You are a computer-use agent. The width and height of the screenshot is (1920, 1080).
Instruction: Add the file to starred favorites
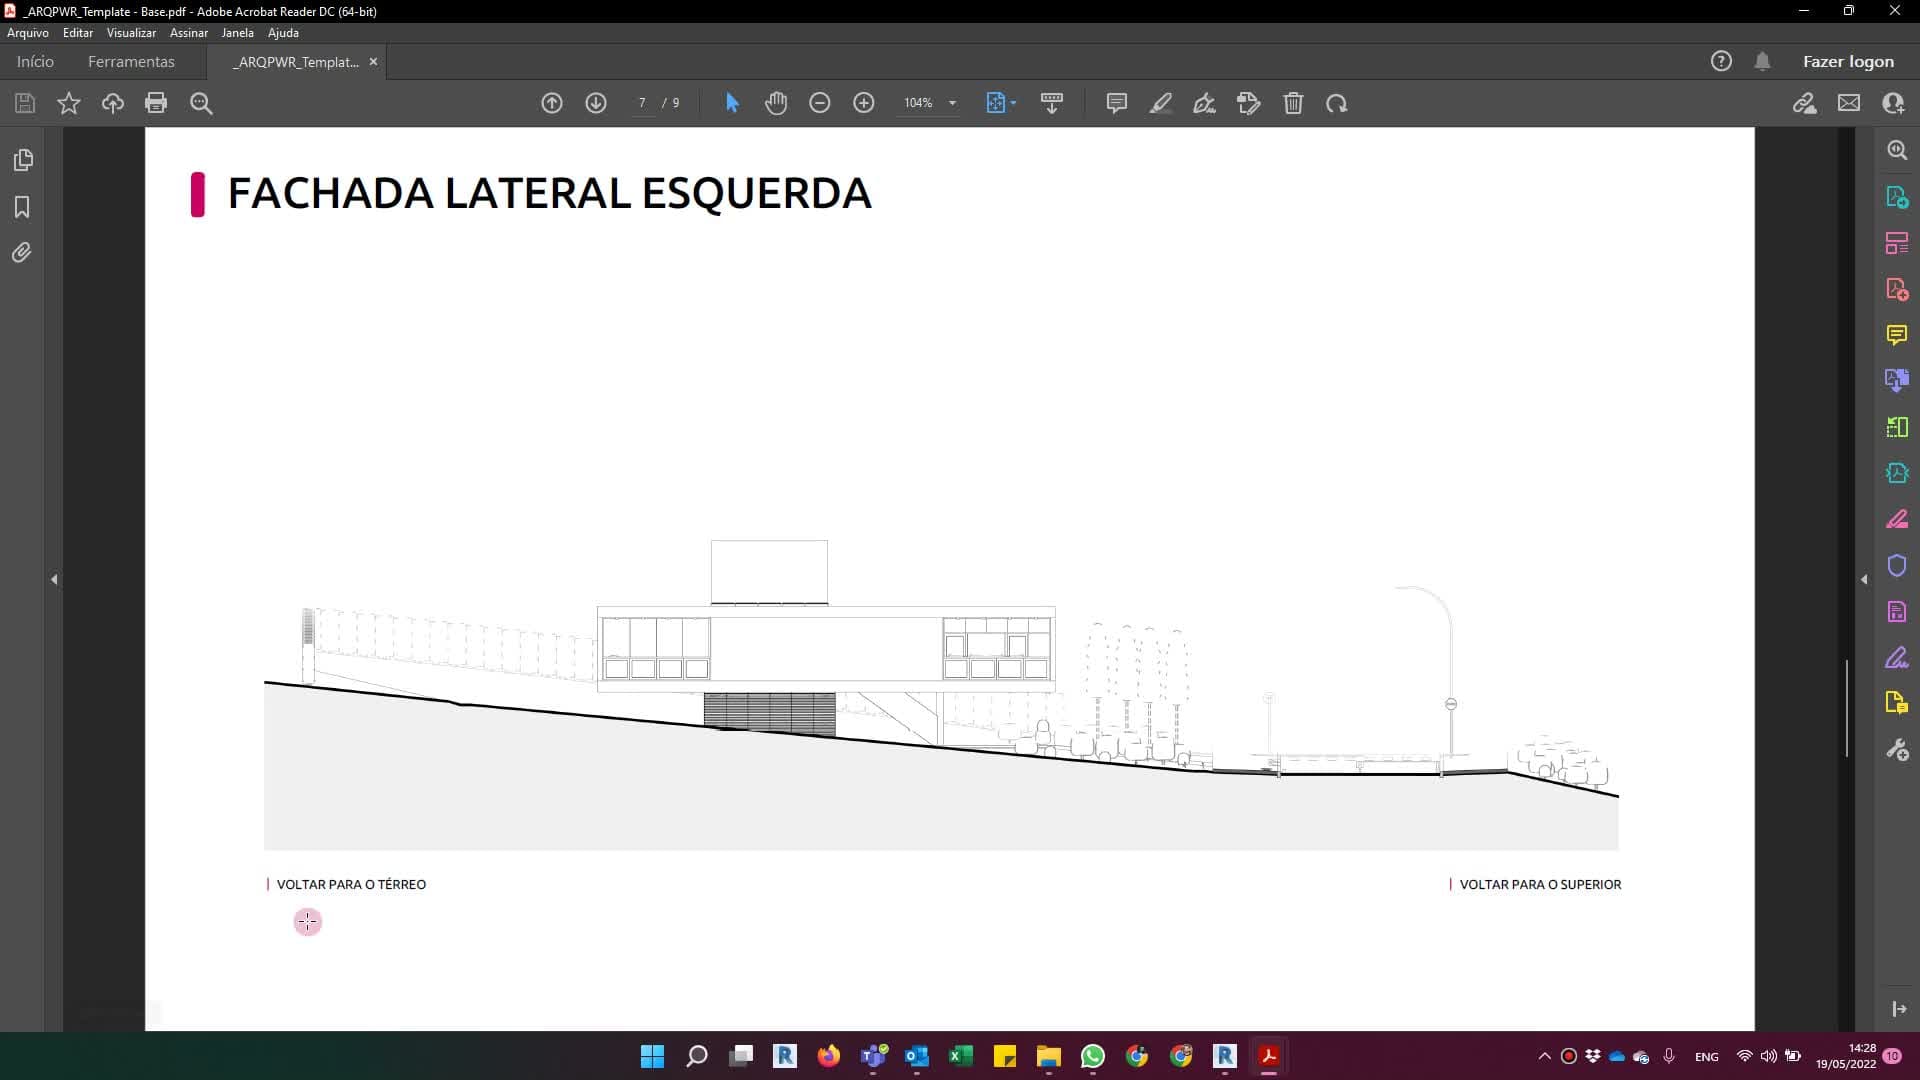click(x=69, y=103)
